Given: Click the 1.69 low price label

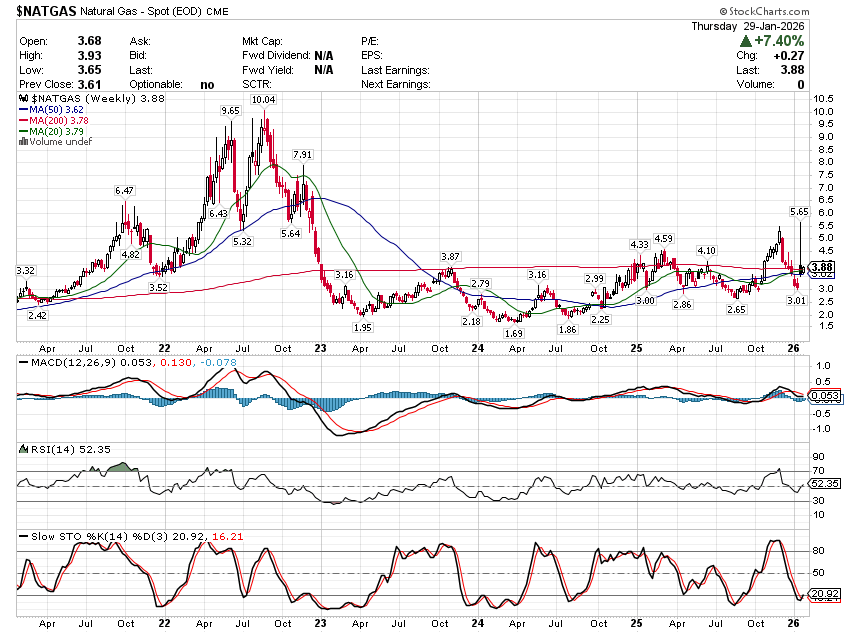Looking at the screenshot, I should point(514,333).
